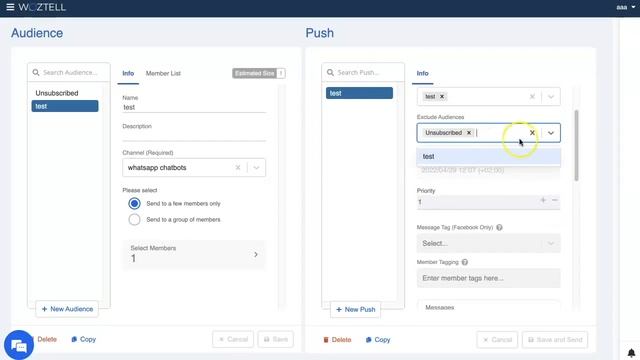Create a New Push
Screen dimensions: 640x360
tap(355, 309)
